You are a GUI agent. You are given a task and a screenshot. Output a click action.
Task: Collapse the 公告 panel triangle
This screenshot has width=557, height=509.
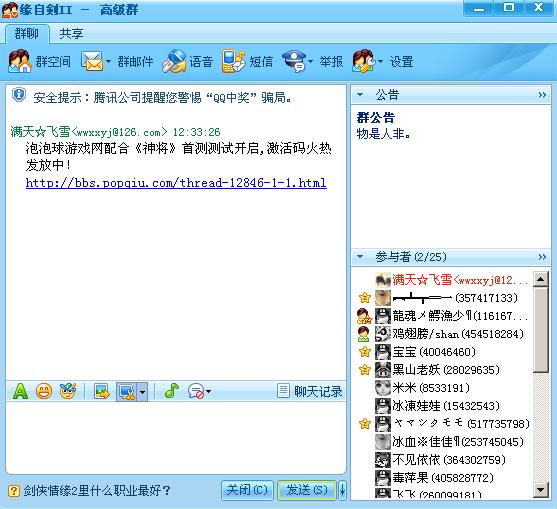click(x=360, y=94)
